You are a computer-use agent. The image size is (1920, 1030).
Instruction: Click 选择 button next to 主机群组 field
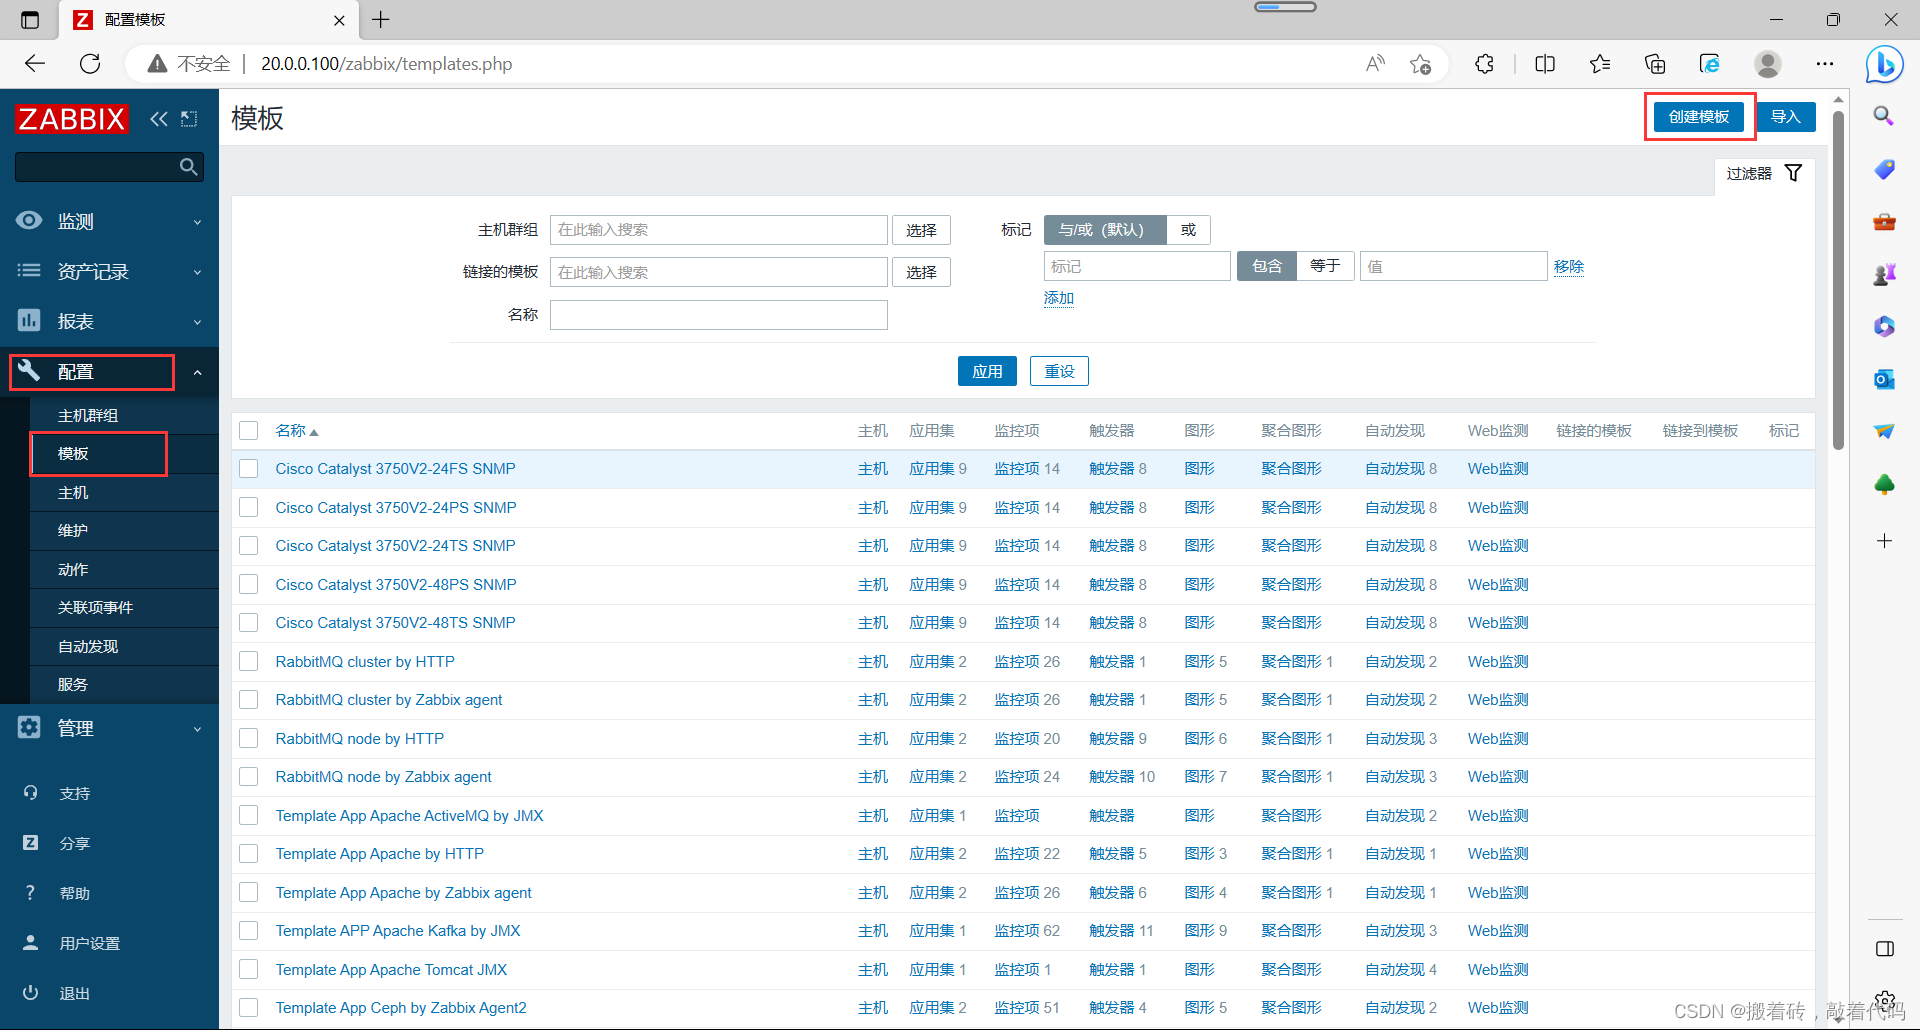click(921, 230)
